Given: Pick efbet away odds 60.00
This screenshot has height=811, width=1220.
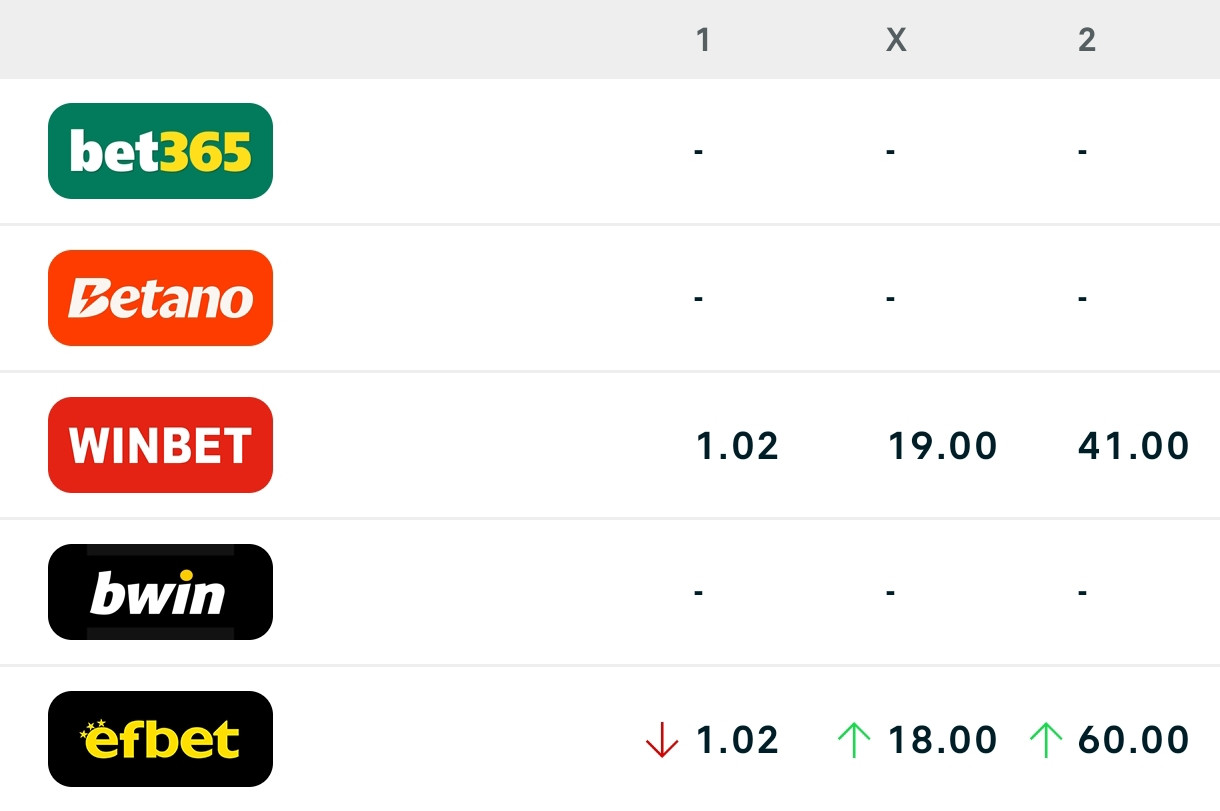Looking at the screenshot, I should 1133,740.
